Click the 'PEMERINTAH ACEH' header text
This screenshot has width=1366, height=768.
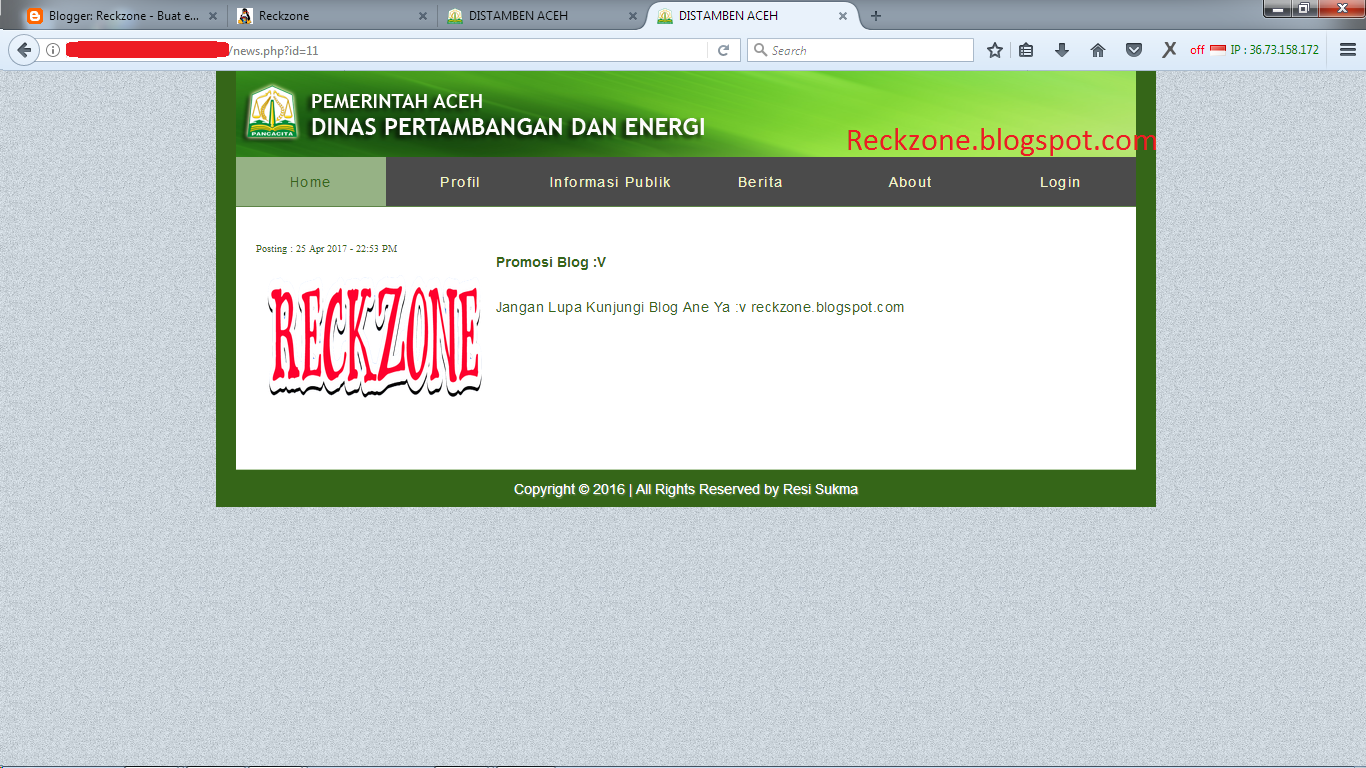tap(397, 101)
